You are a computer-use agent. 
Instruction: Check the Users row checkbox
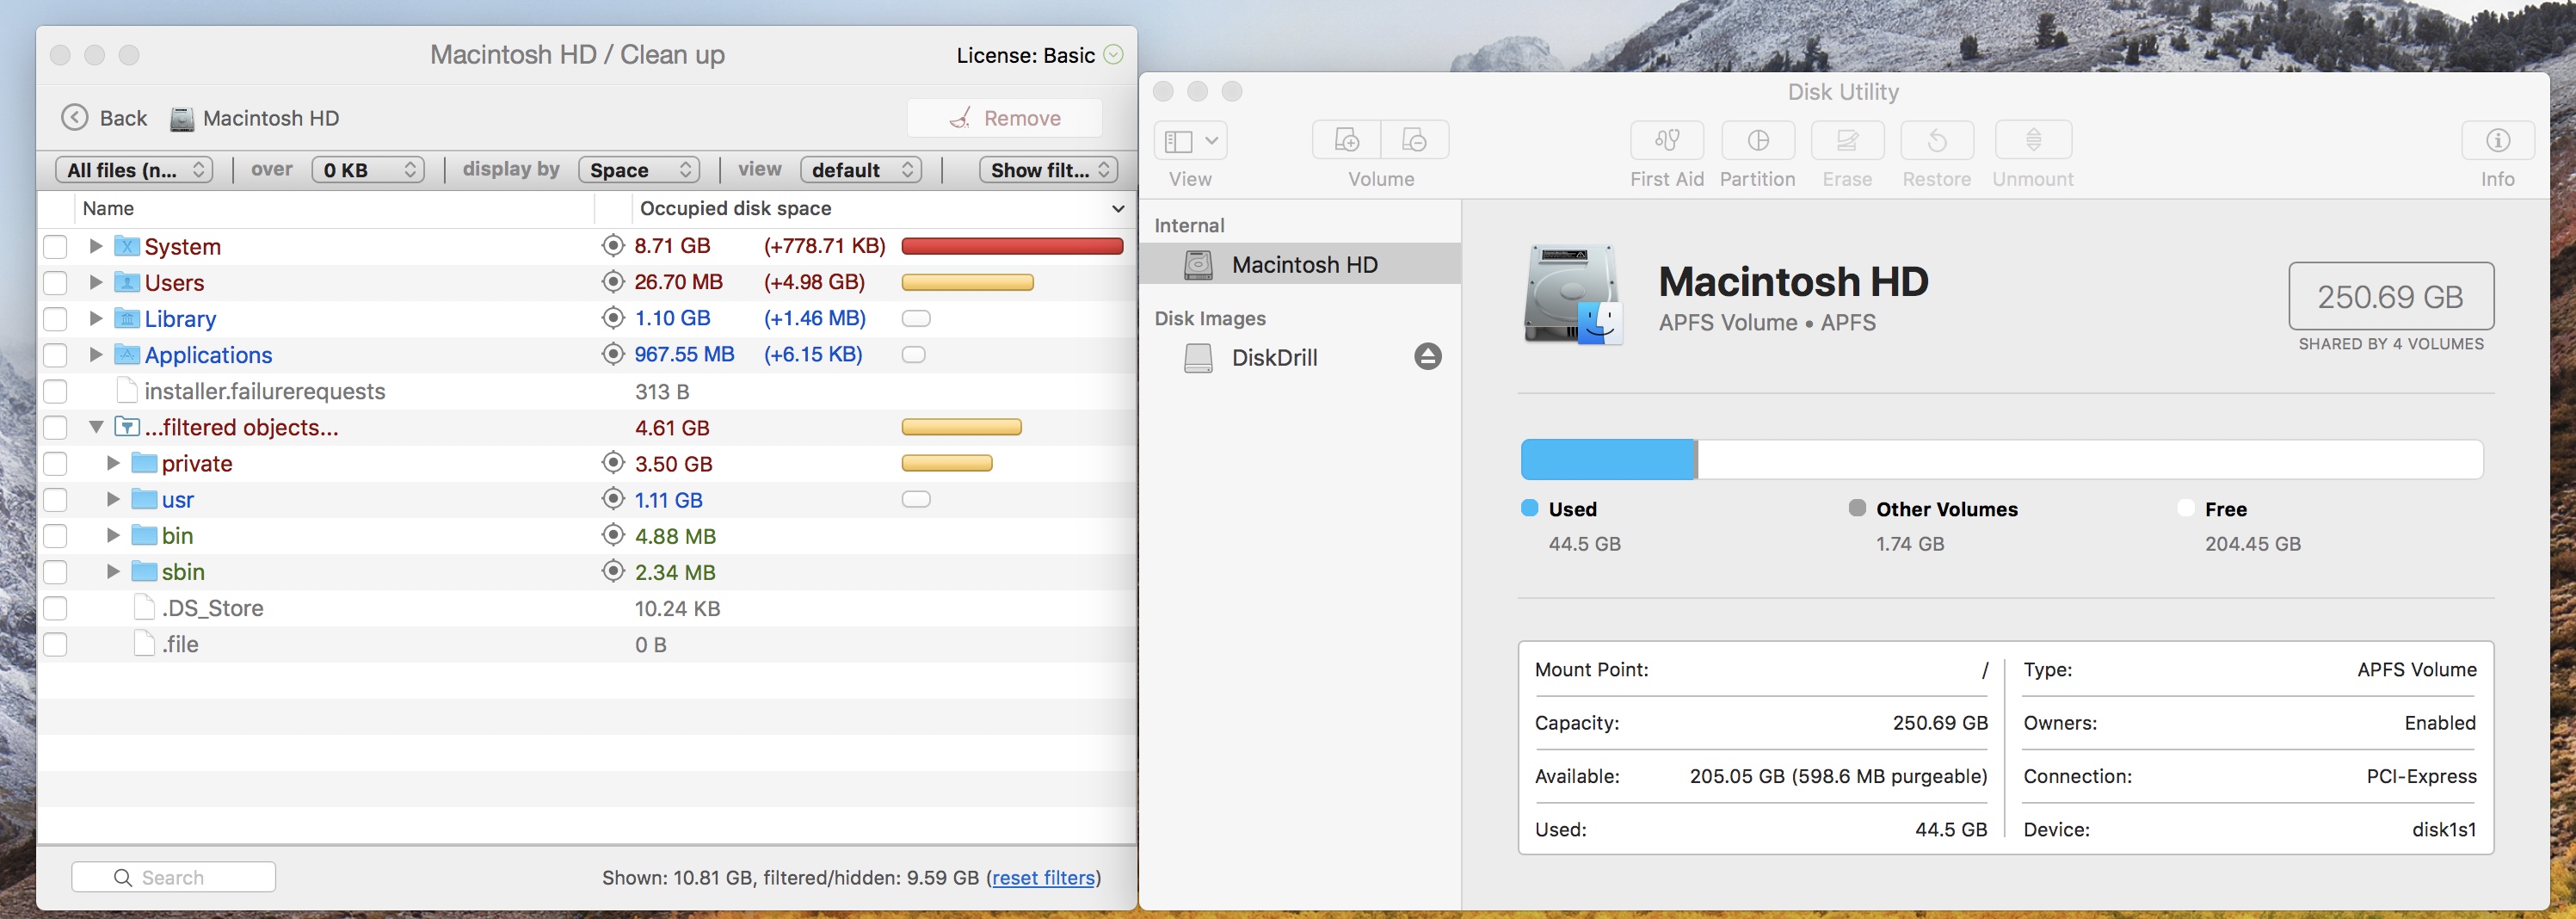click(55, 282)
